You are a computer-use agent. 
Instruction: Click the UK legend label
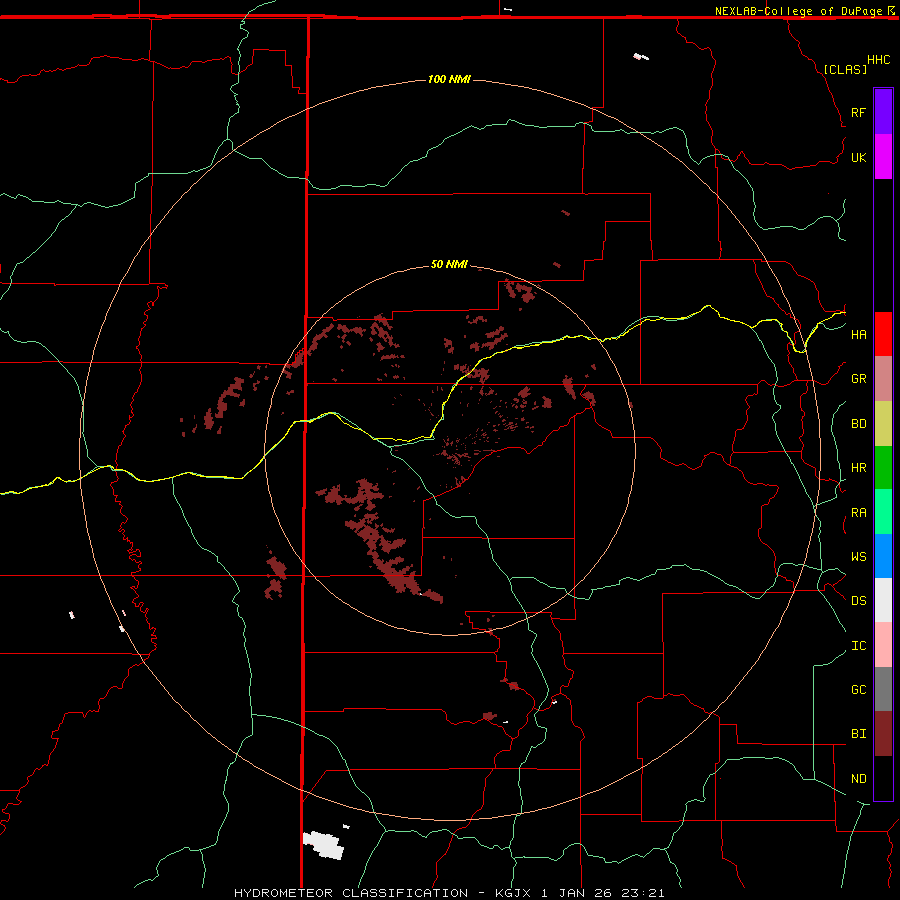click(858, 157)
